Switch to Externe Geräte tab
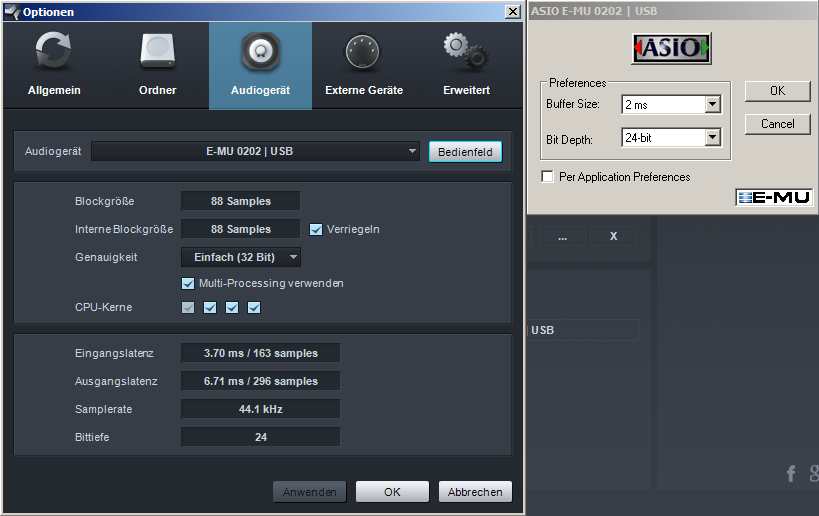This screenshot has height=516, width=819. [x=364, y=66]
